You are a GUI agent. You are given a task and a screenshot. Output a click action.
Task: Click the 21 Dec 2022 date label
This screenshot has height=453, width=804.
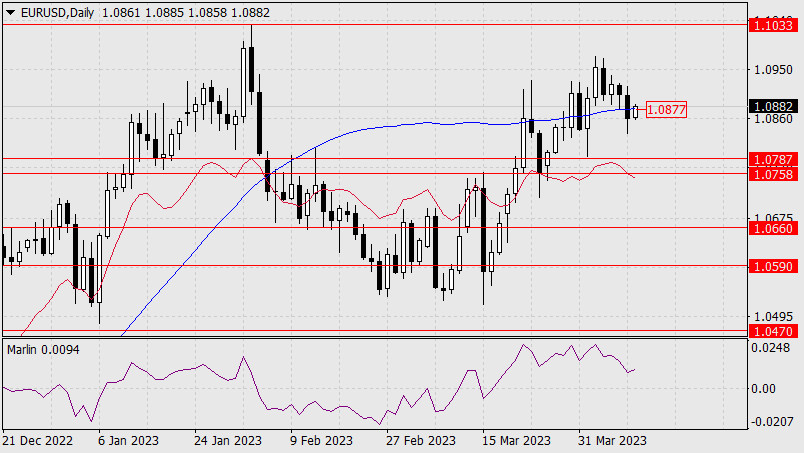coord(37,441)
